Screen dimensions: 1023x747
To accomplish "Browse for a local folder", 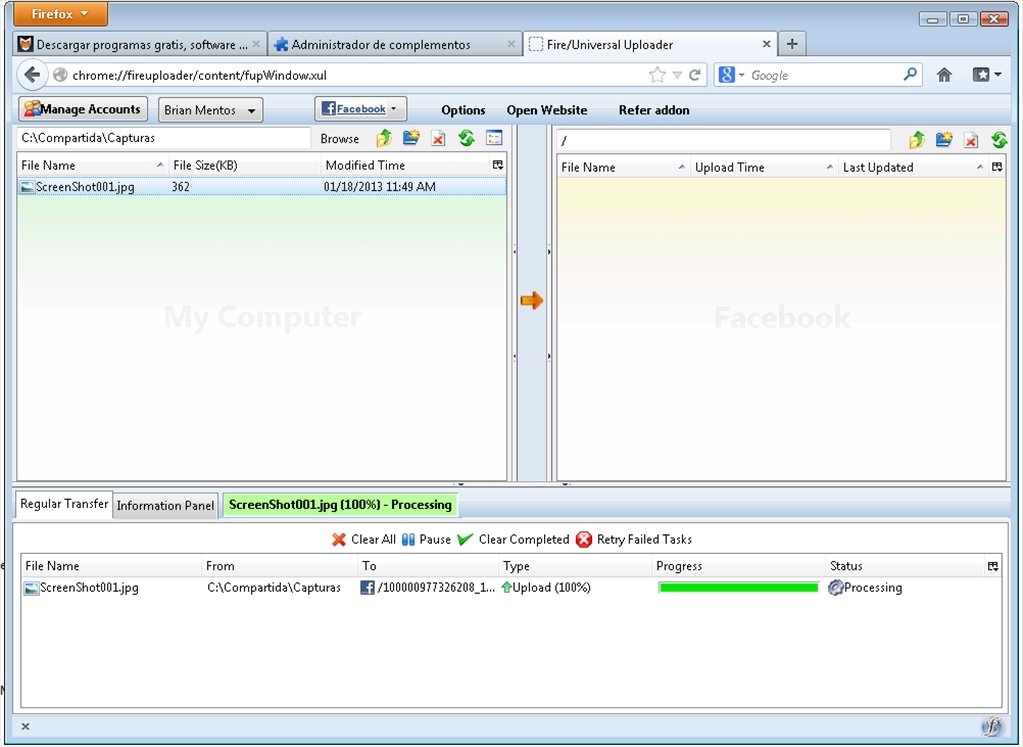I will [x=339, y=138].
